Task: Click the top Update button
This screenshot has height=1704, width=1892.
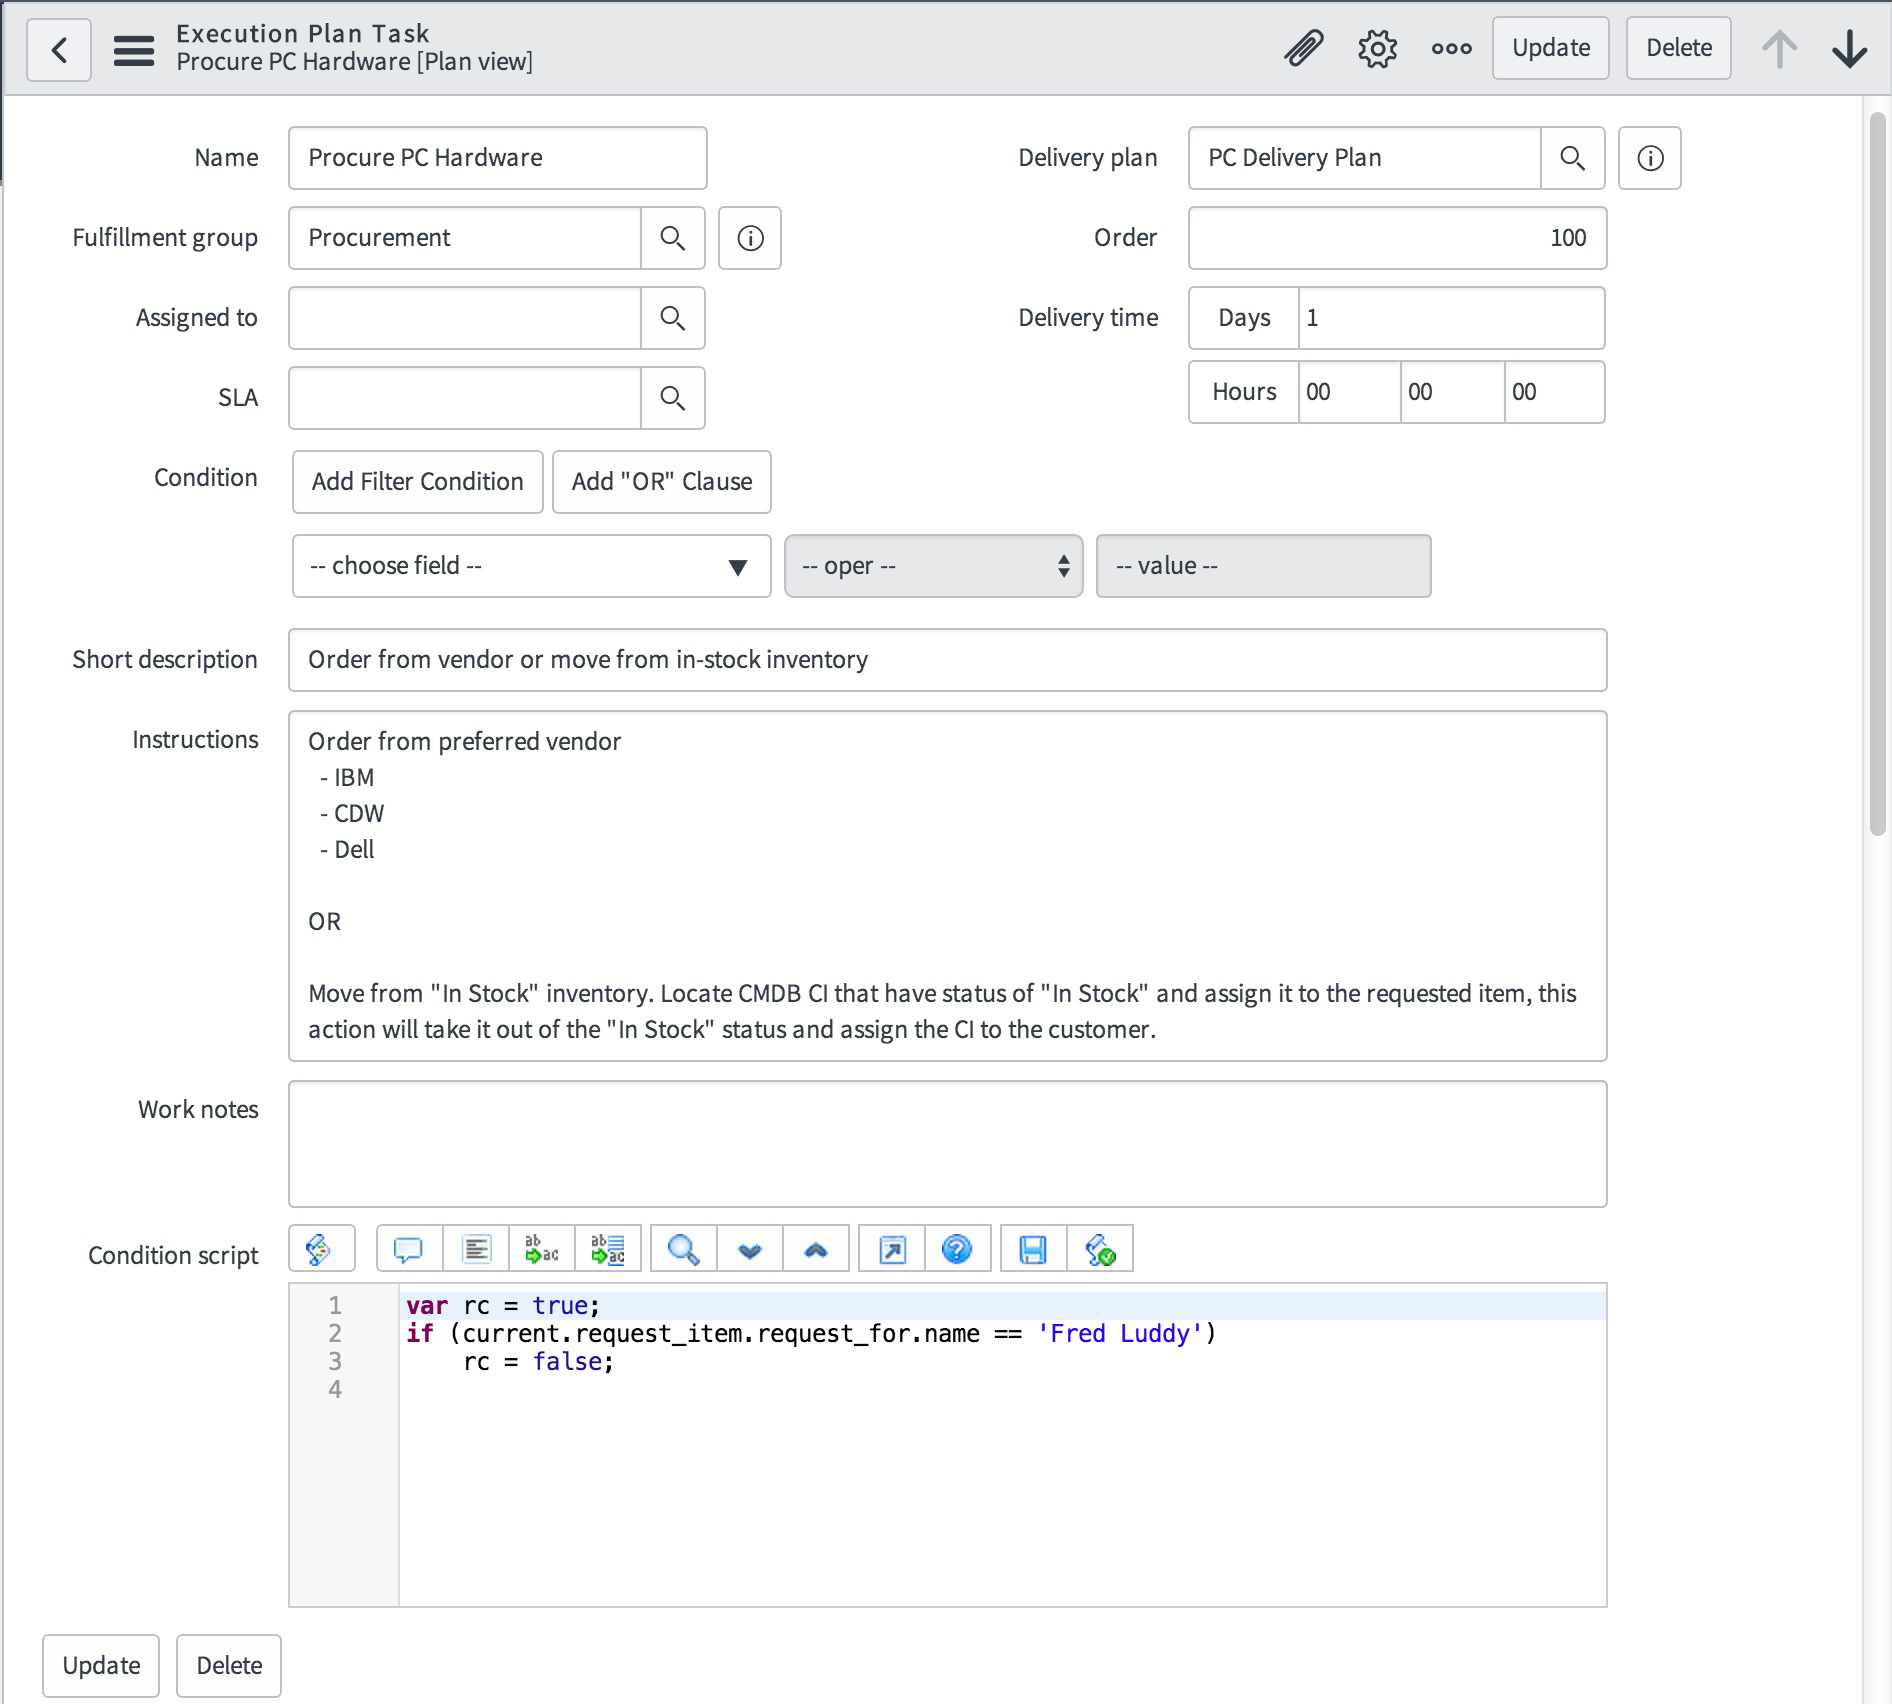Action: [1550, 48]
